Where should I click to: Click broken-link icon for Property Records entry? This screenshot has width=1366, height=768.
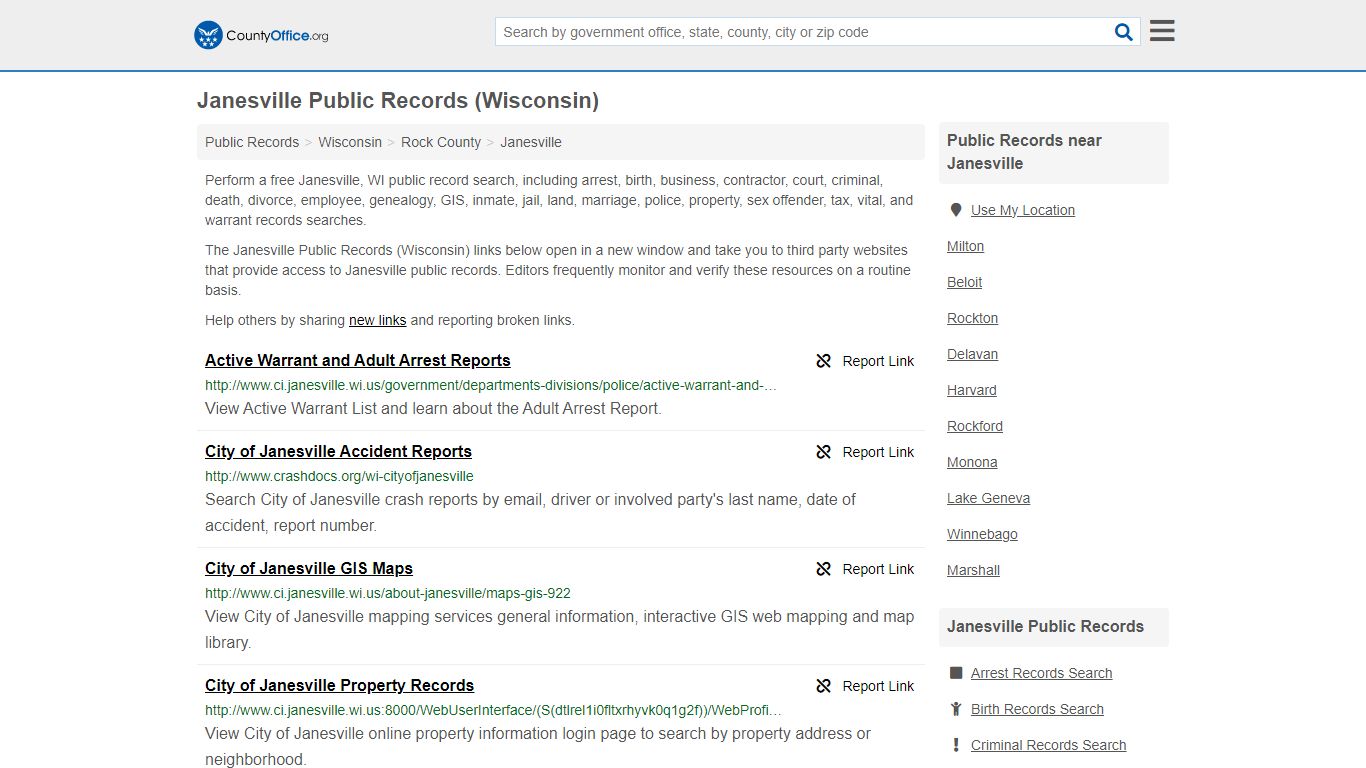[x=824, y=686]
